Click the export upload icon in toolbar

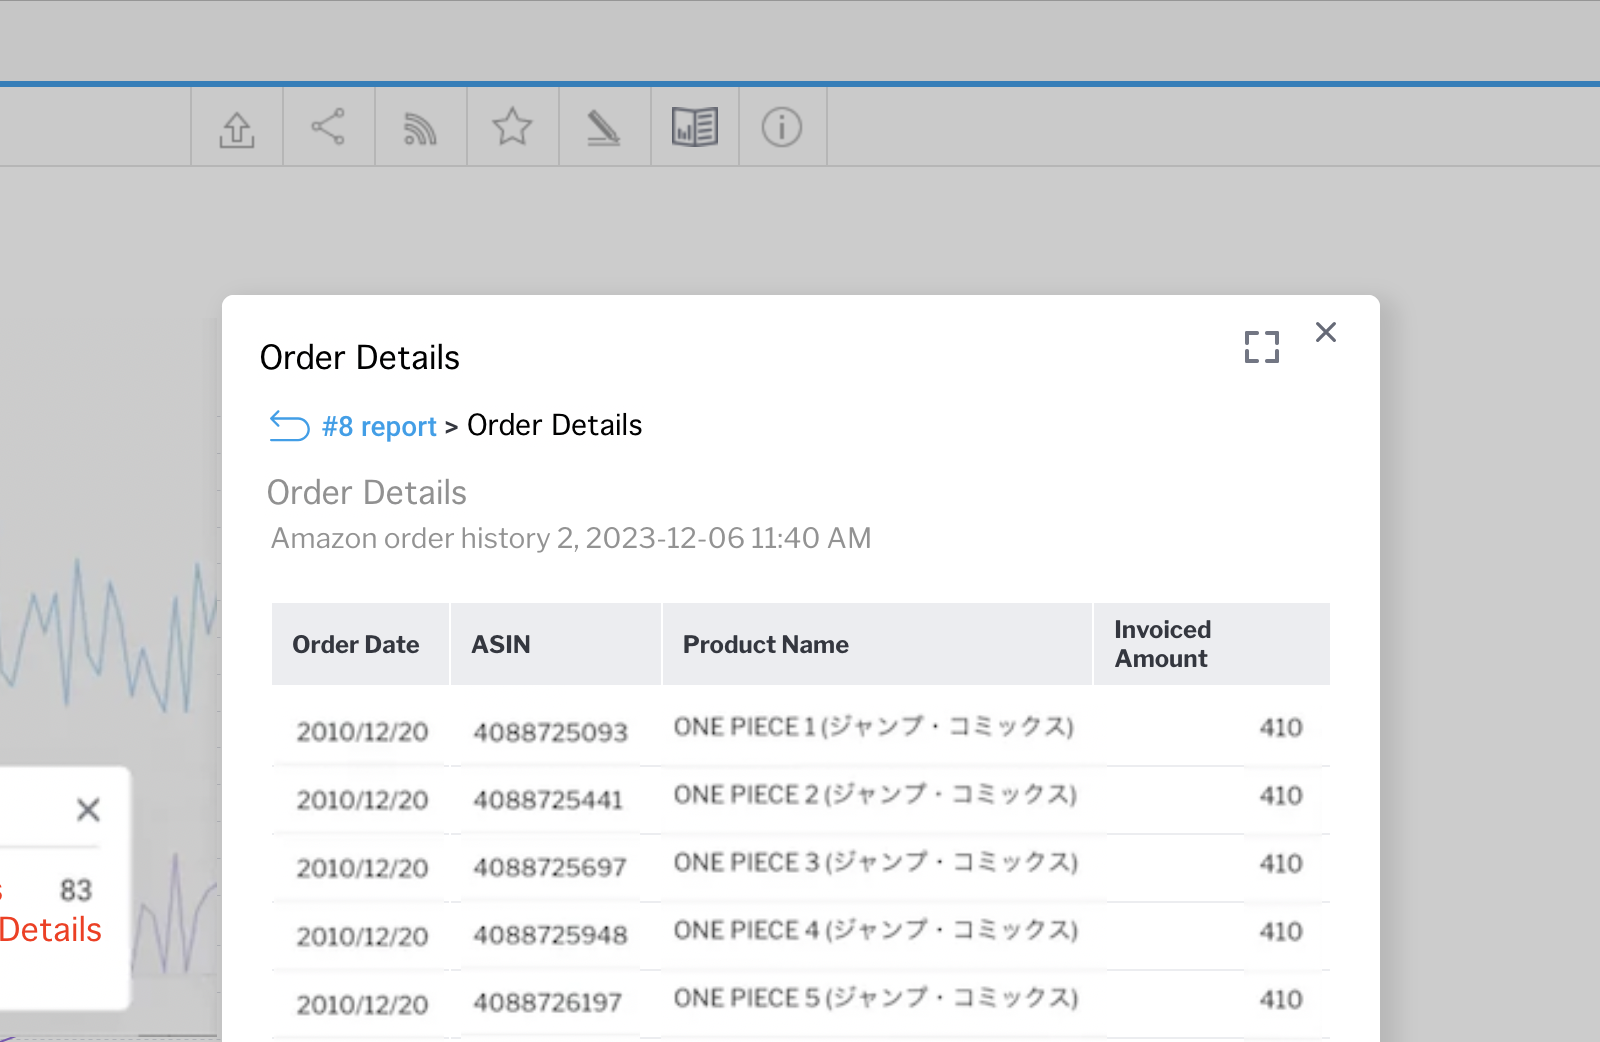tap(237, 128)
